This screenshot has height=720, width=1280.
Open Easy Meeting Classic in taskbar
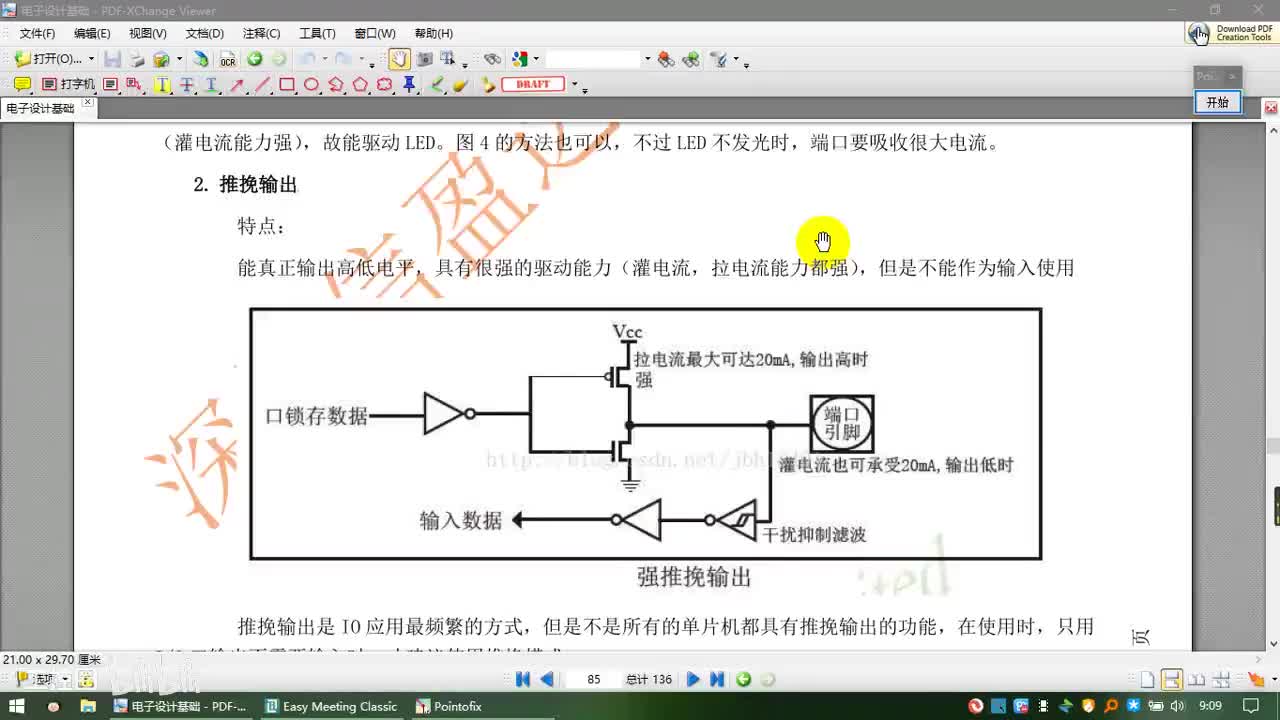coord(332,706)
